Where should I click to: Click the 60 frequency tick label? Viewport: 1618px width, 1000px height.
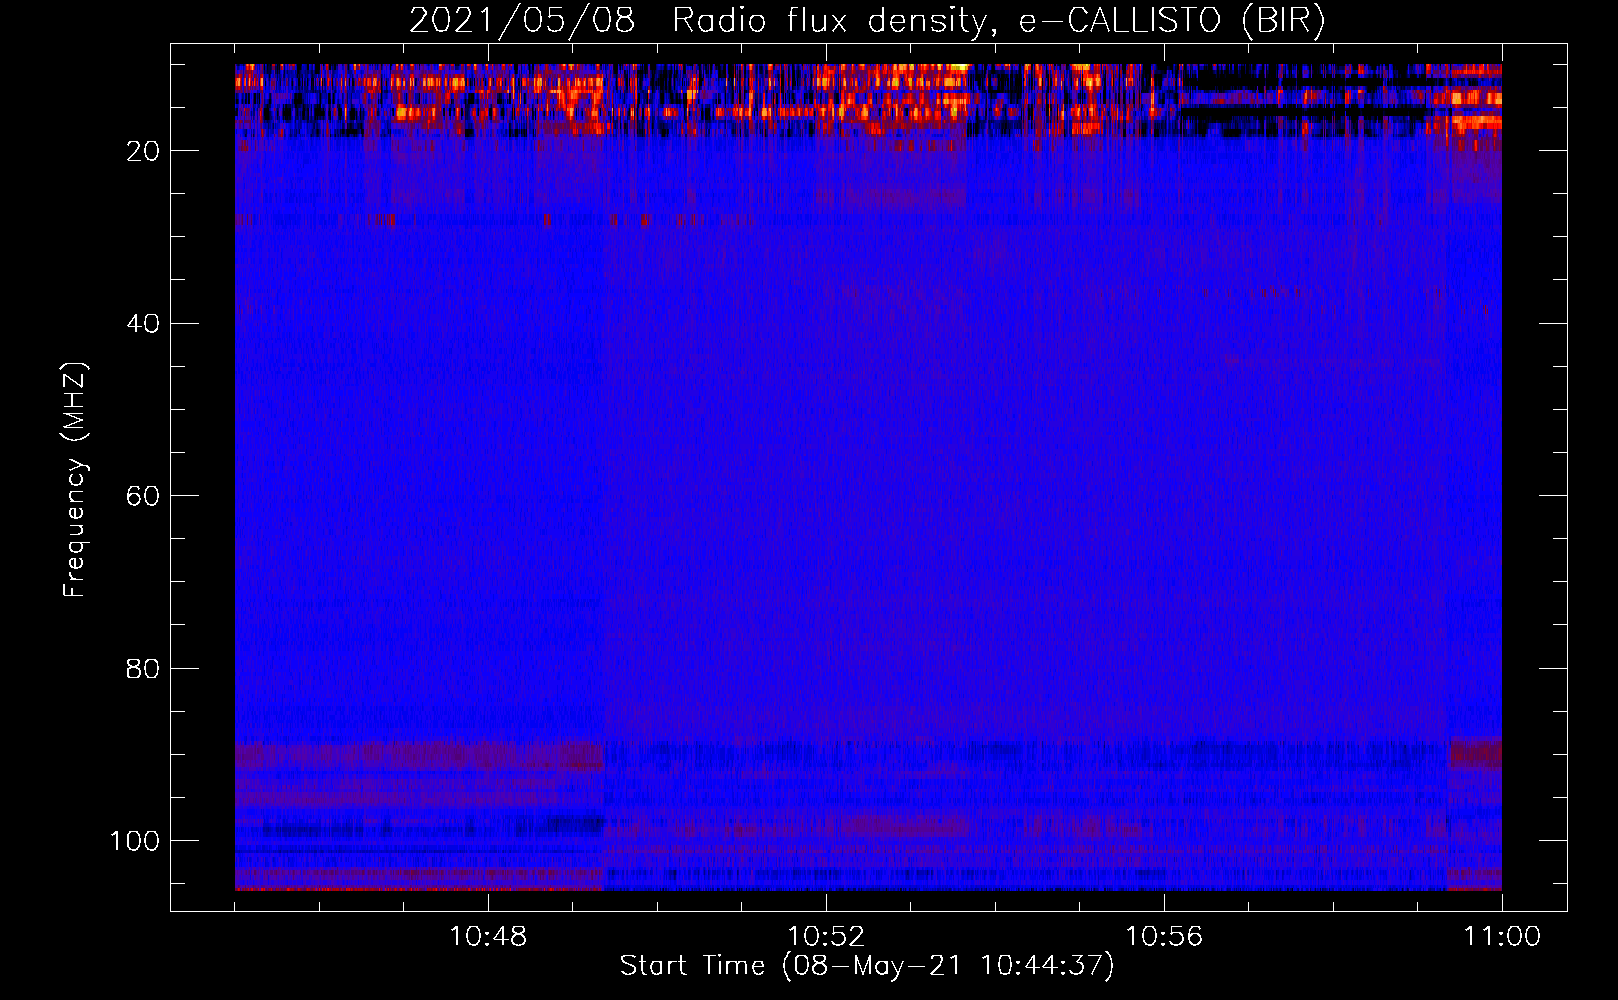[x=144, y=496]
